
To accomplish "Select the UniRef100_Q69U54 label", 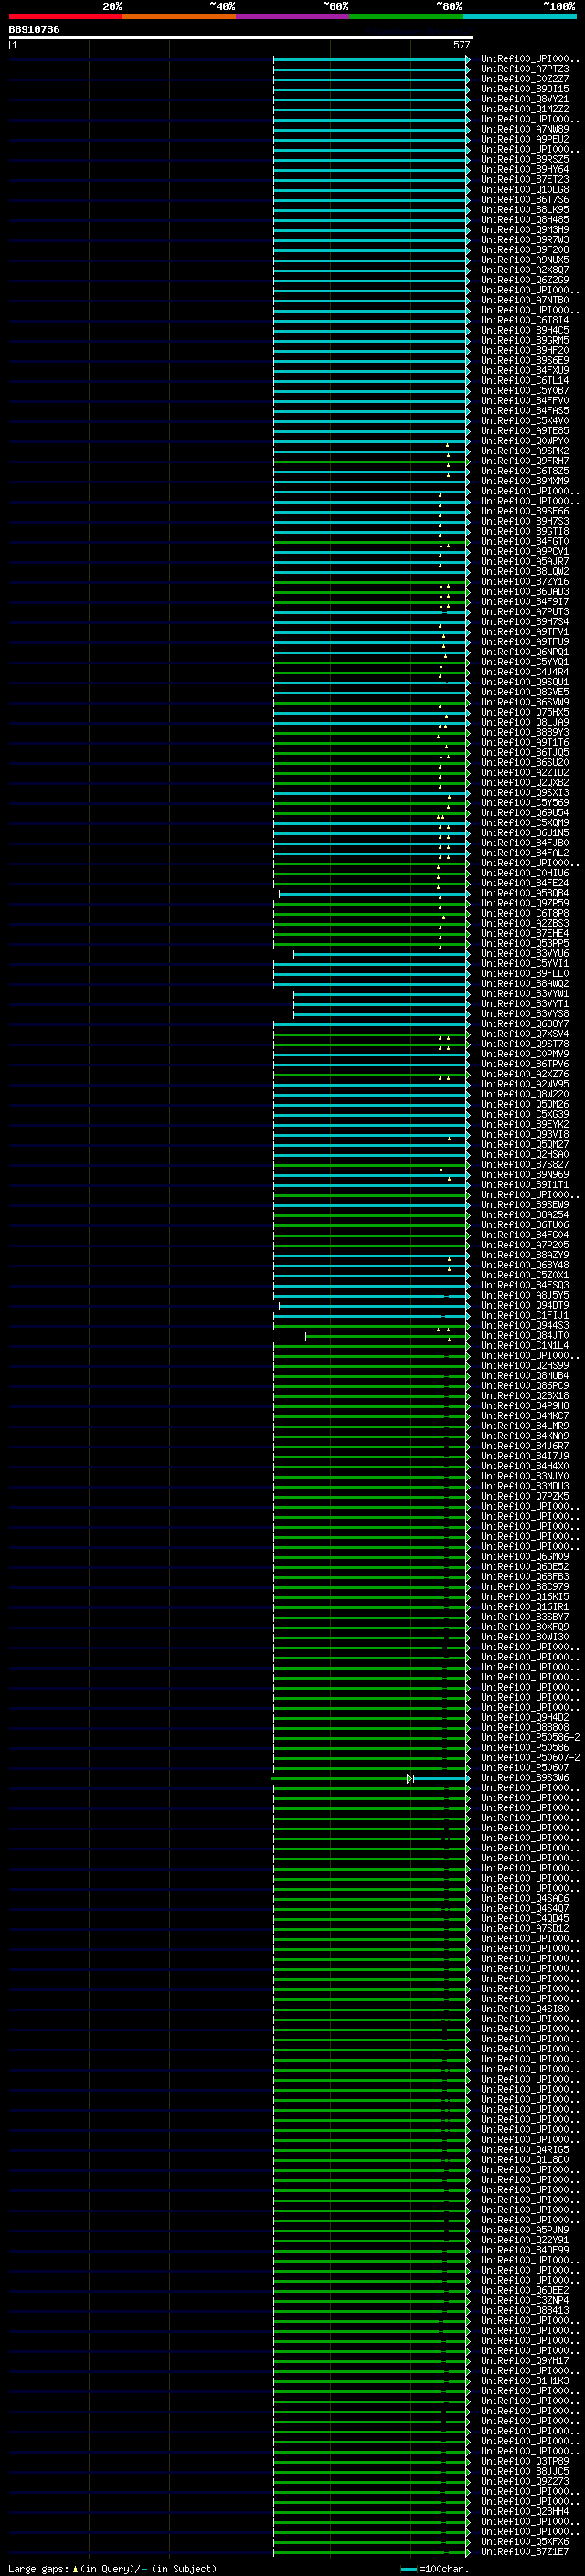I will tap(524, 813).
